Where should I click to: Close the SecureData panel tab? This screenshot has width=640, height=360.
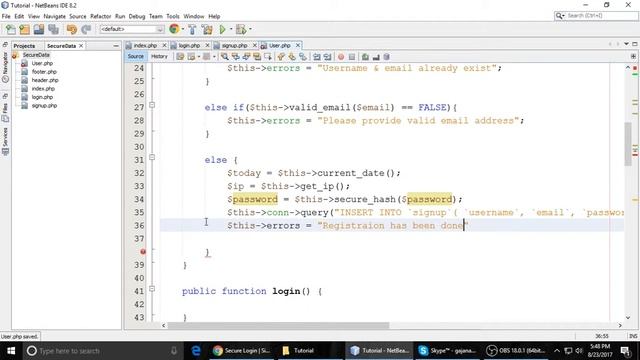81,46
